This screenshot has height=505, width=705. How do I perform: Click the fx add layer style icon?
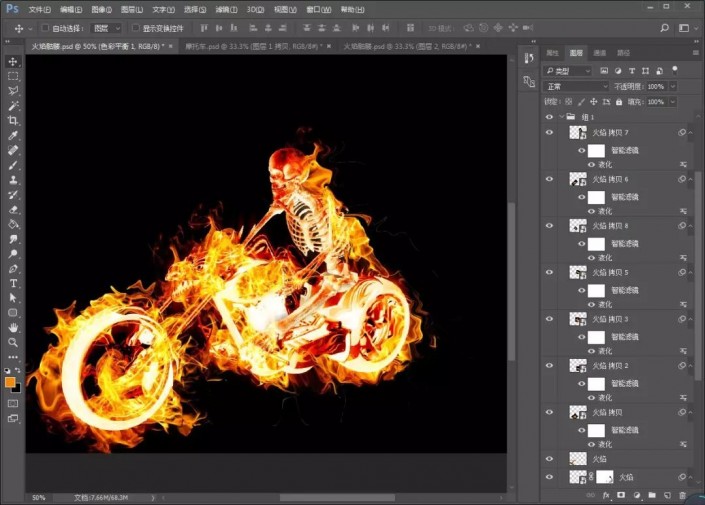tap(606, 495)
